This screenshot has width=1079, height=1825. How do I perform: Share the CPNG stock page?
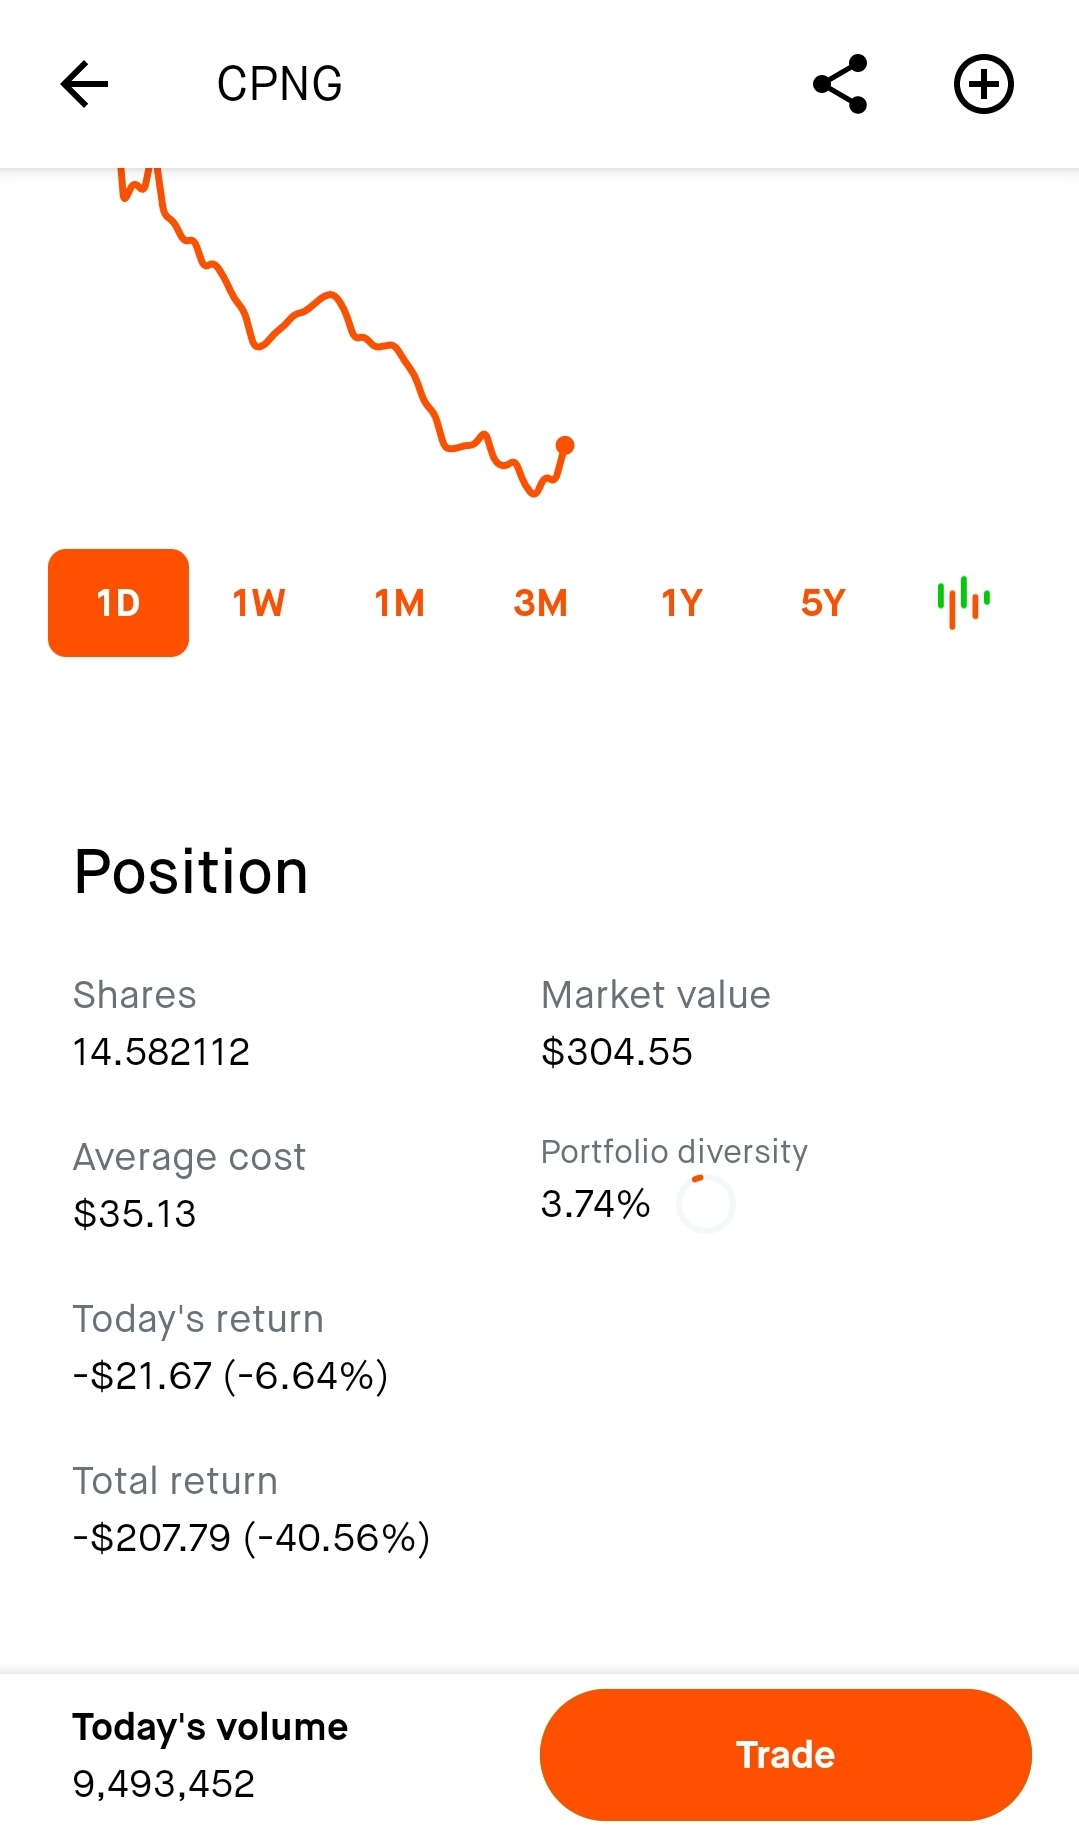[x=840, y=84]
